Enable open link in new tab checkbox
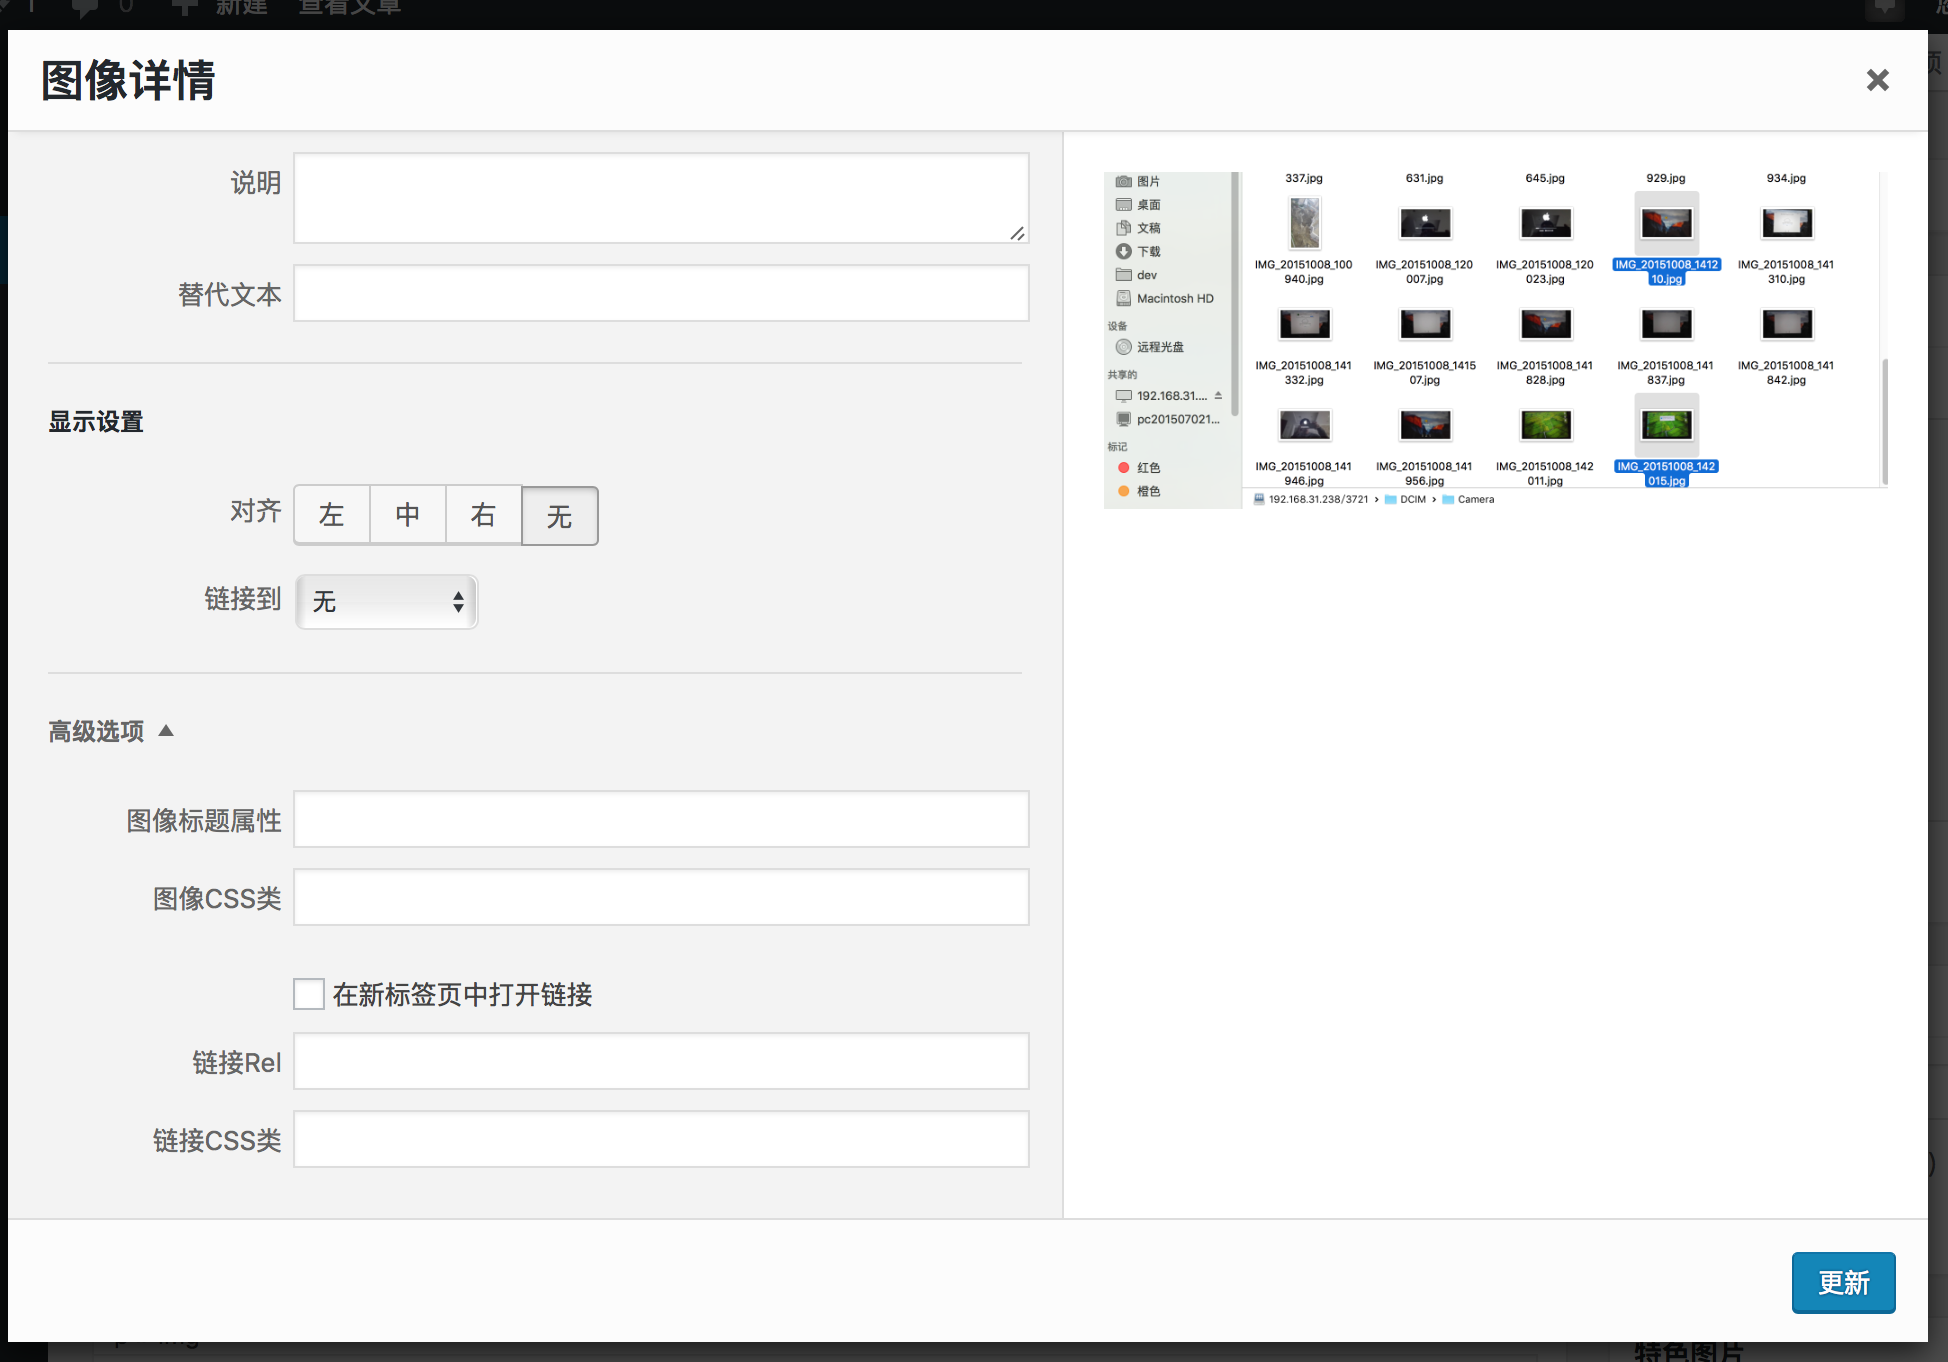 (309, 994)
